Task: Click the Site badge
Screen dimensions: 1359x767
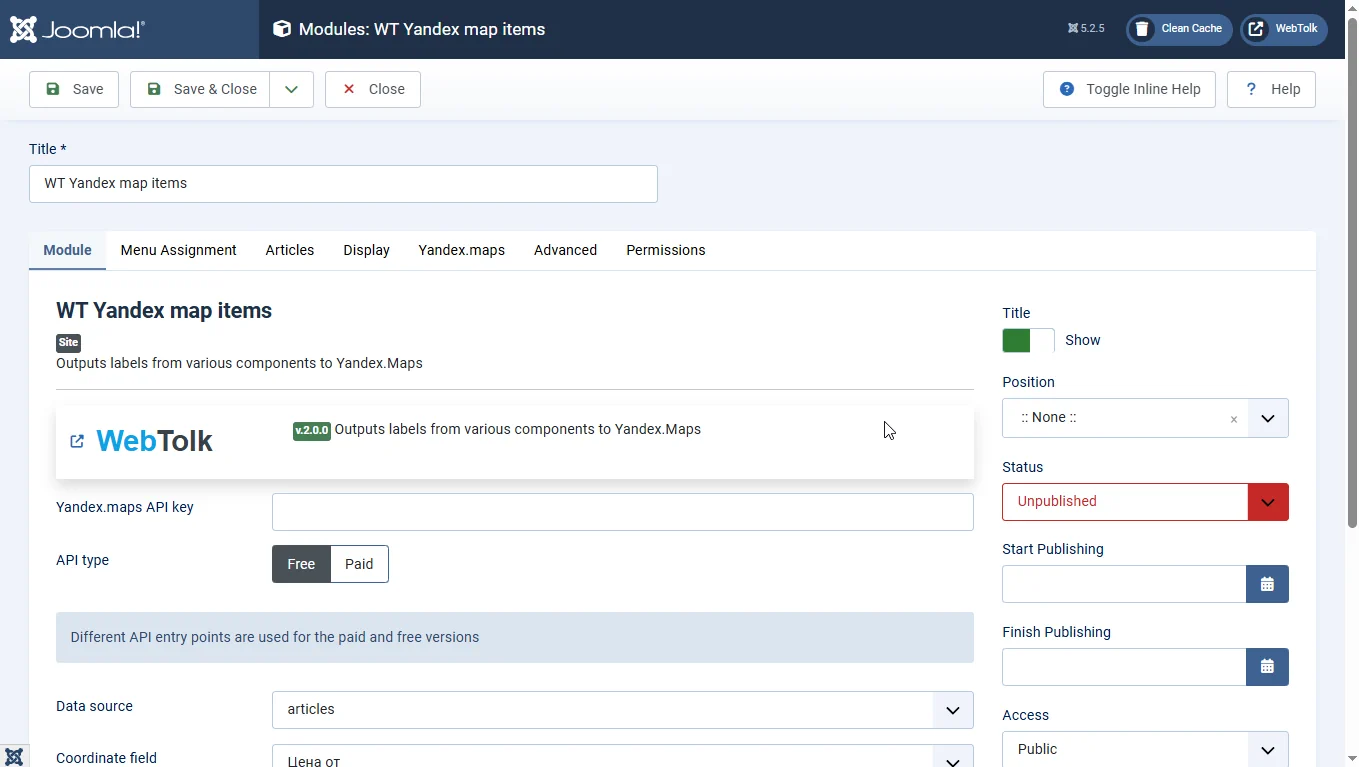Action: click(68, 342)
